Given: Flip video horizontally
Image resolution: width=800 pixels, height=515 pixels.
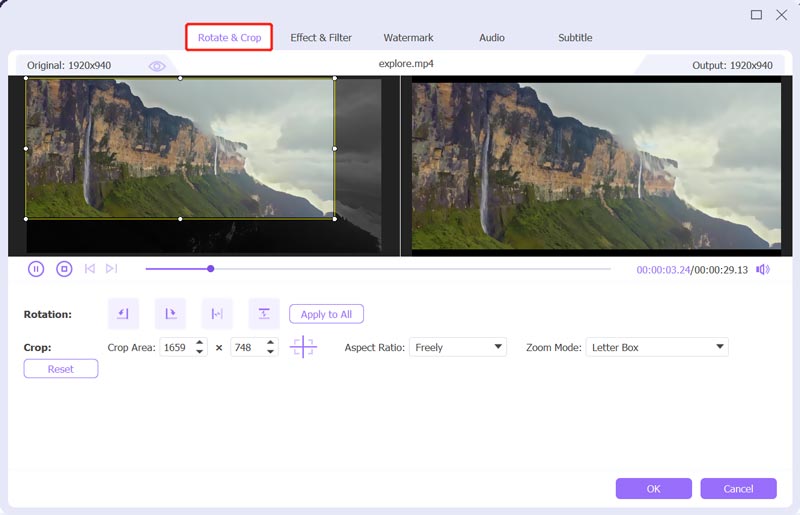Looking at the screenshot, I should pyautogui.click(x=217, y=313).
